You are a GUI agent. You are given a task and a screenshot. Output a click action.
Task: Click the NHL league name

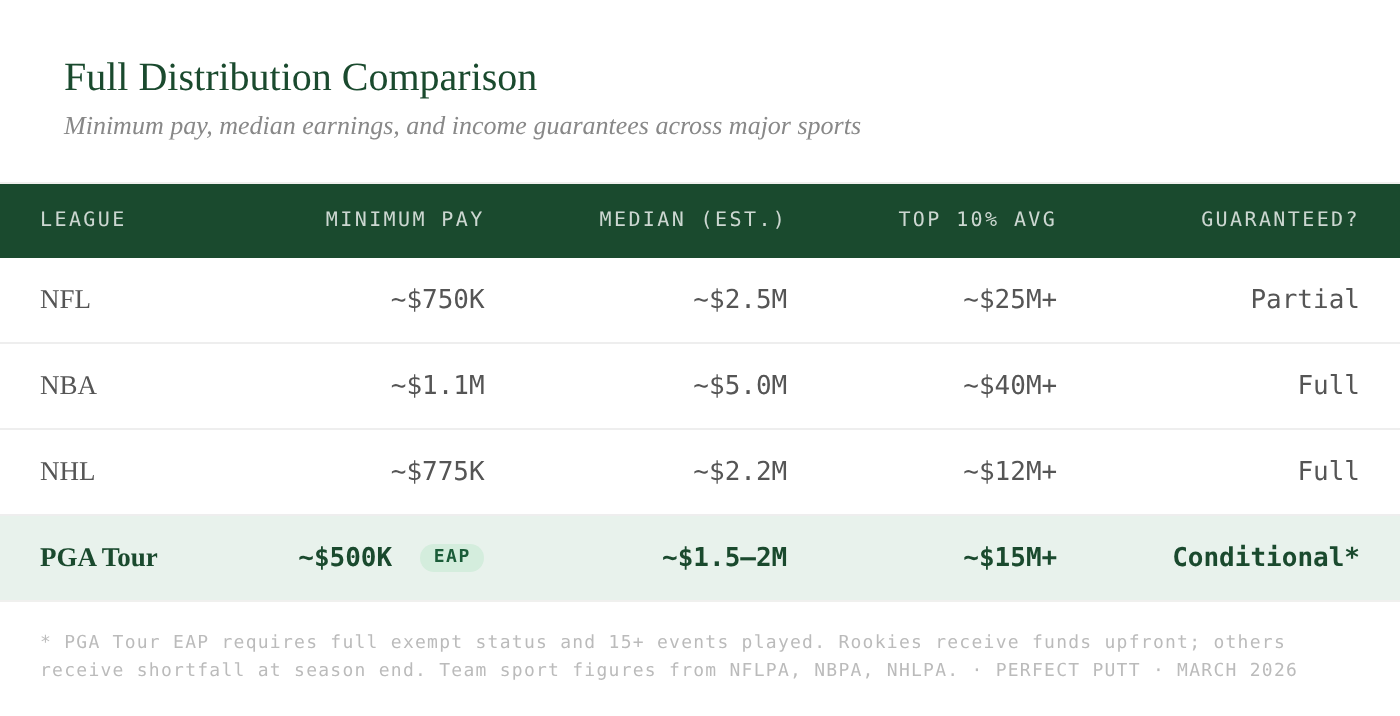coord(67,472)
